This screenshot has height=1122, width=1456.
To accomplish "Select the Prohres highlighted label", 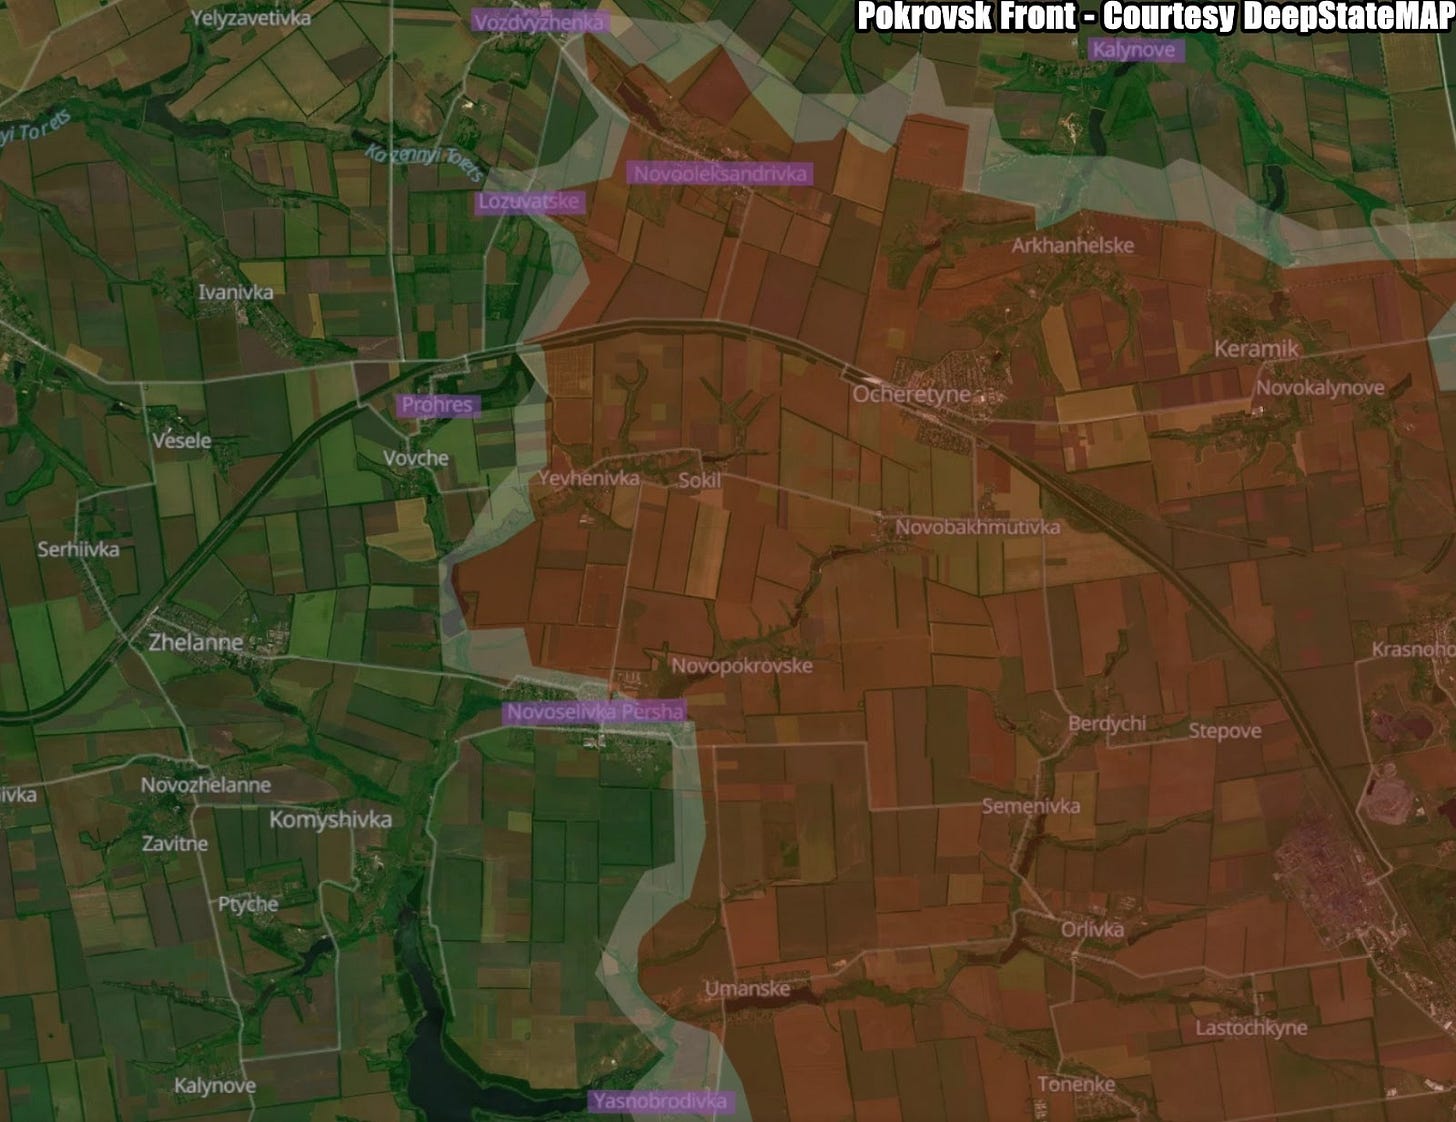I will click(437, 405).
